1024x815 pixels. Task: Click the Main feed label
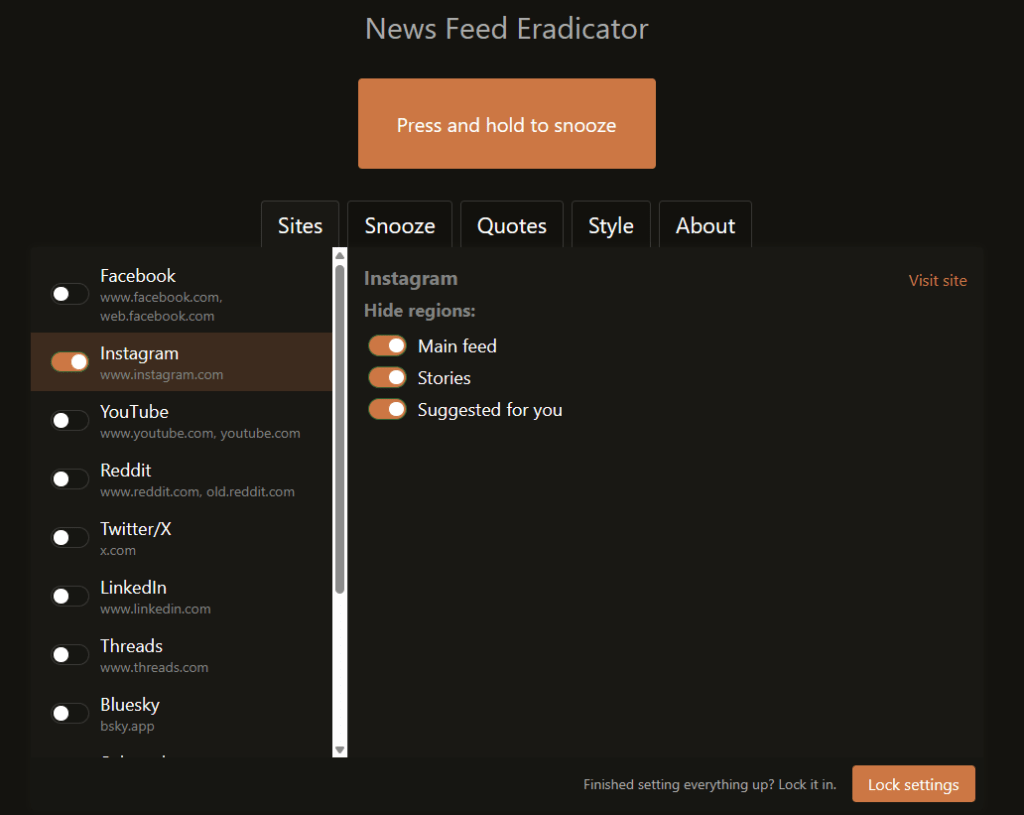coord(457,346)
